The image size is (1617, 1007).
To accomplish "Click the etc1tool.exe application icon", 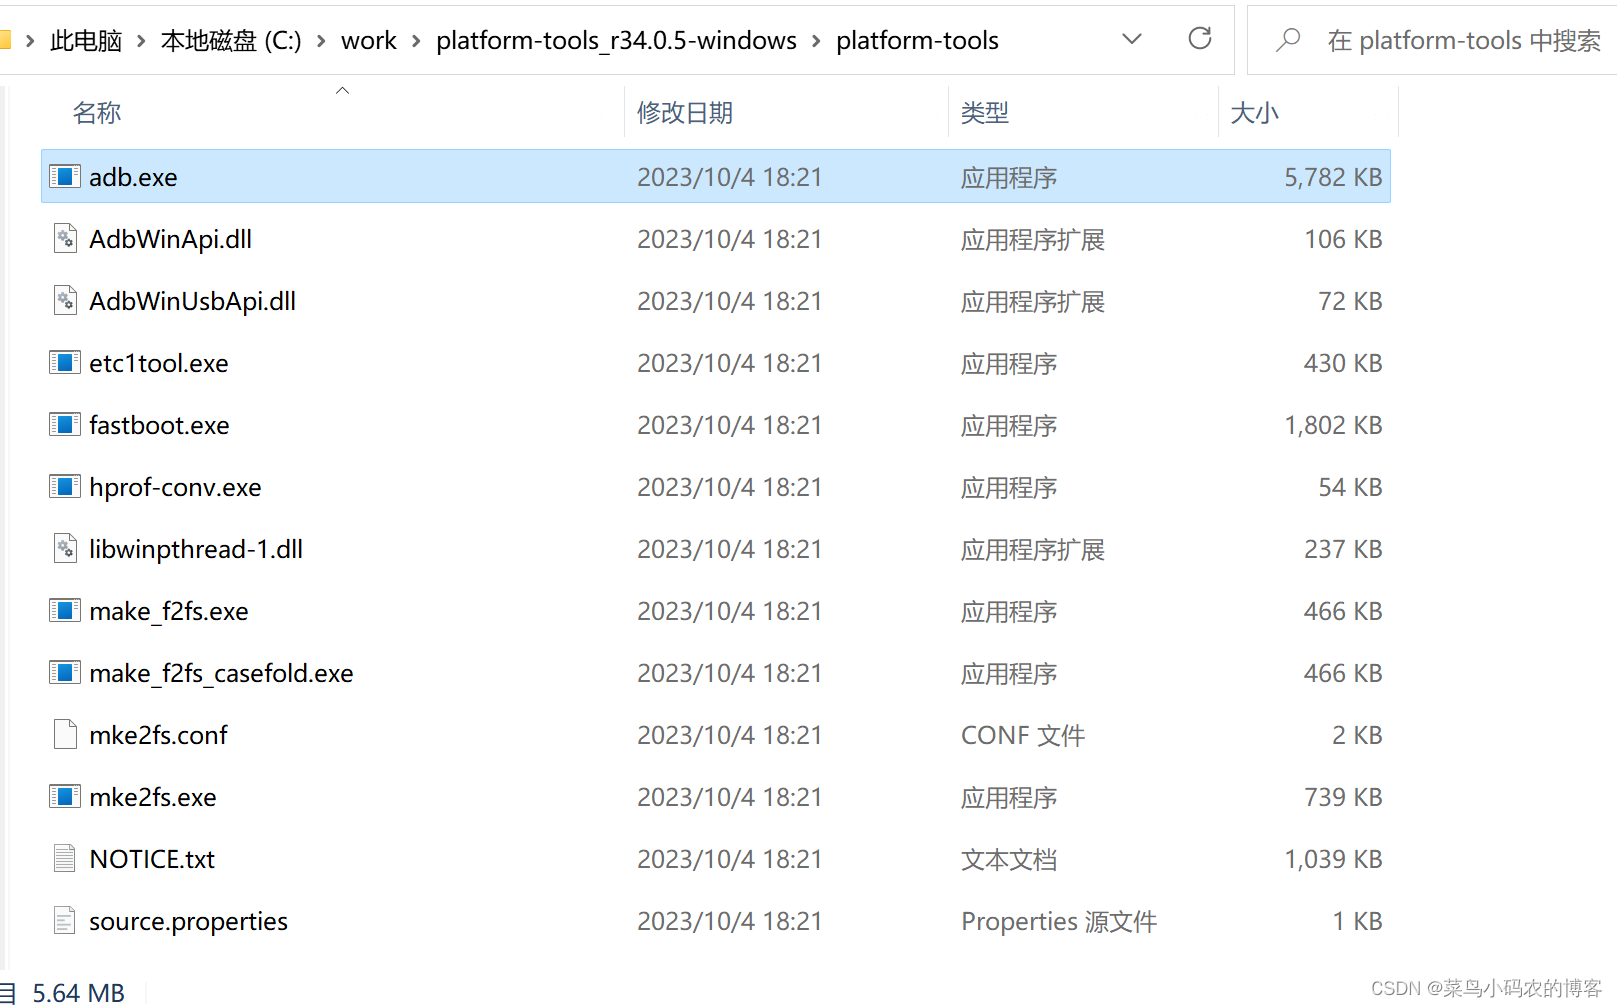I will 65,363.
